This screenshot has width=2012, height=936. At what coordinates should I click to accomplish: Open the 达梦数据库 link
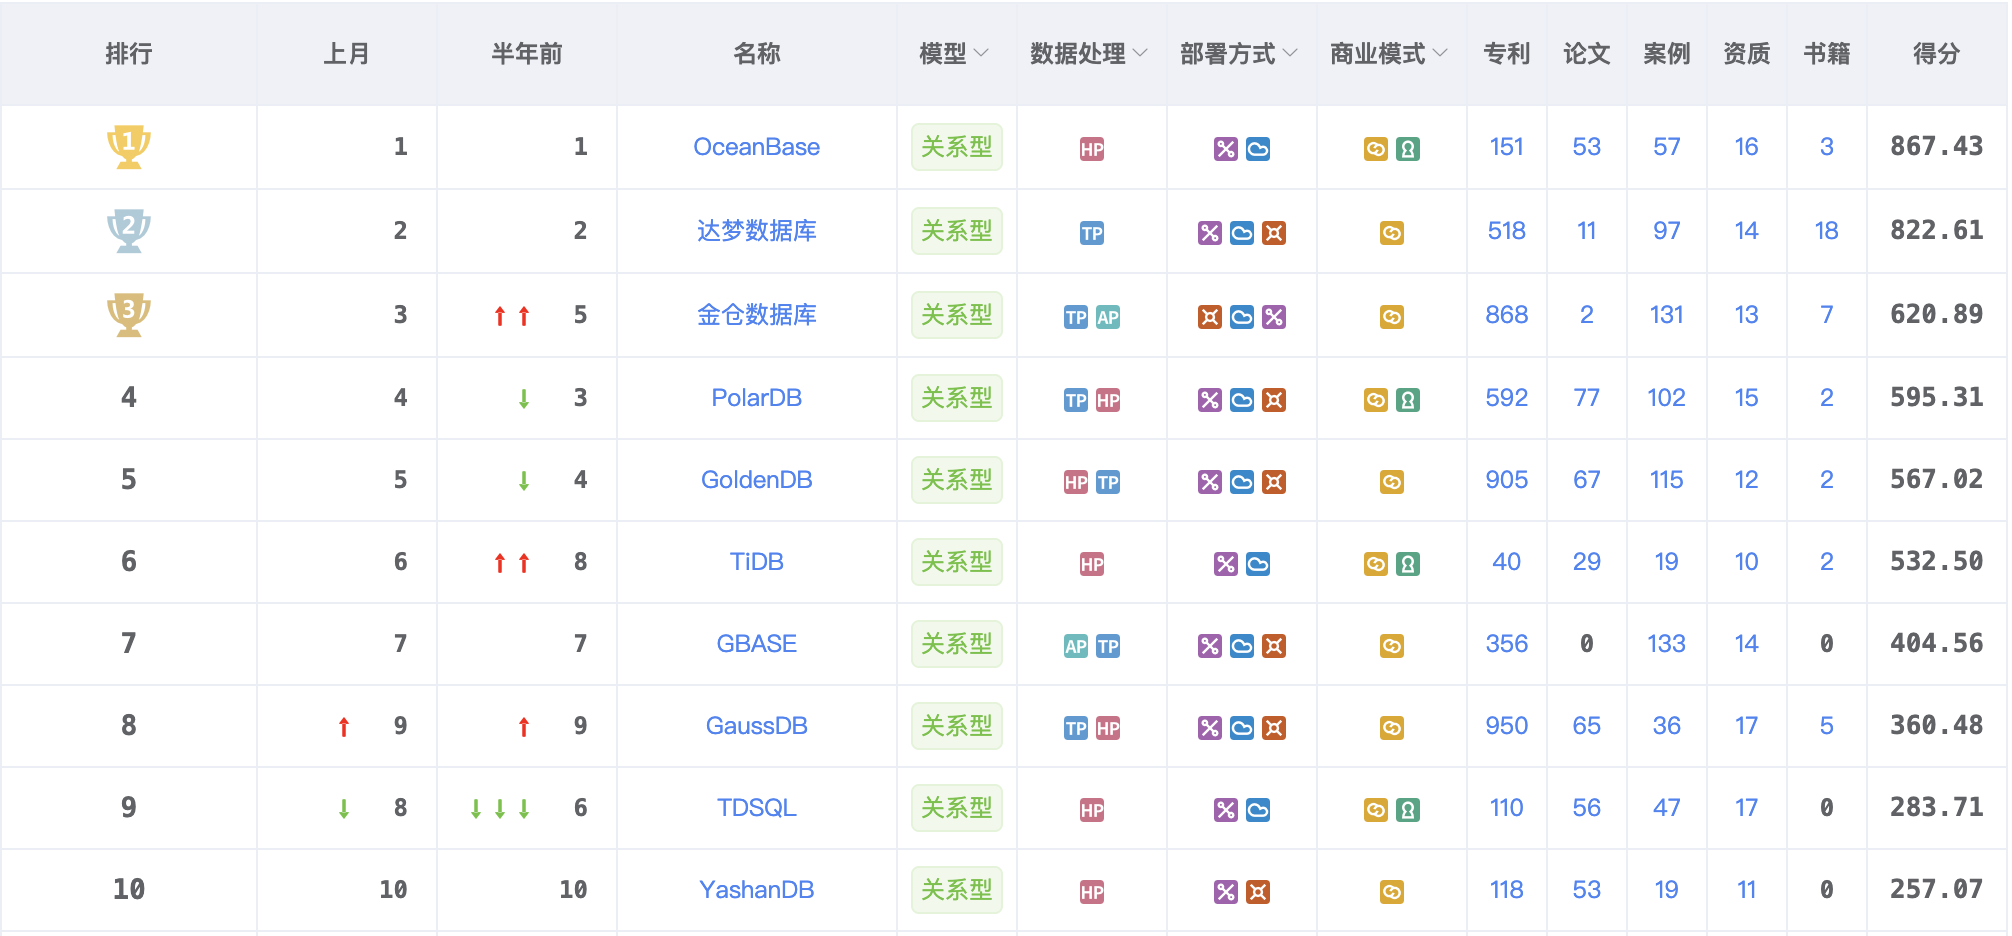tap(757, 231)
